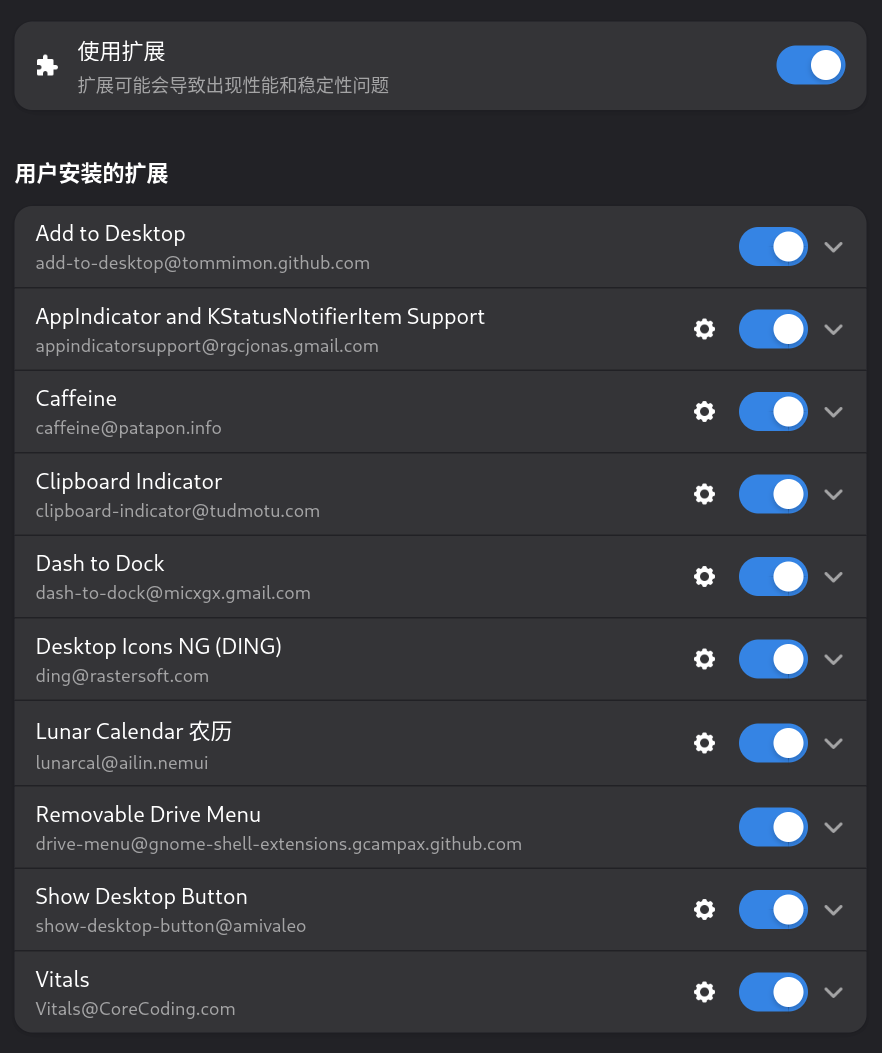Open Caffeine extension settings gear
The height and width of the screenshot is (1053, 882).
704,412
